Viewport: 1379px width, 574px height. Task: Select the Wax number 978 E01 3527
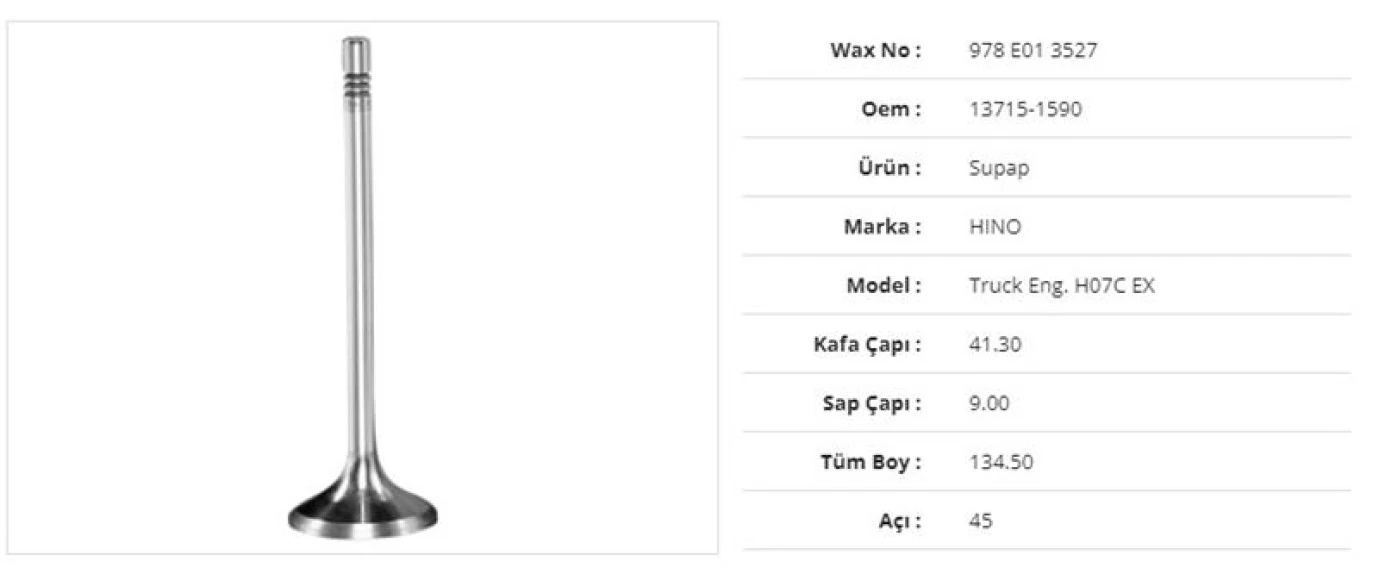pos(1032,50)
